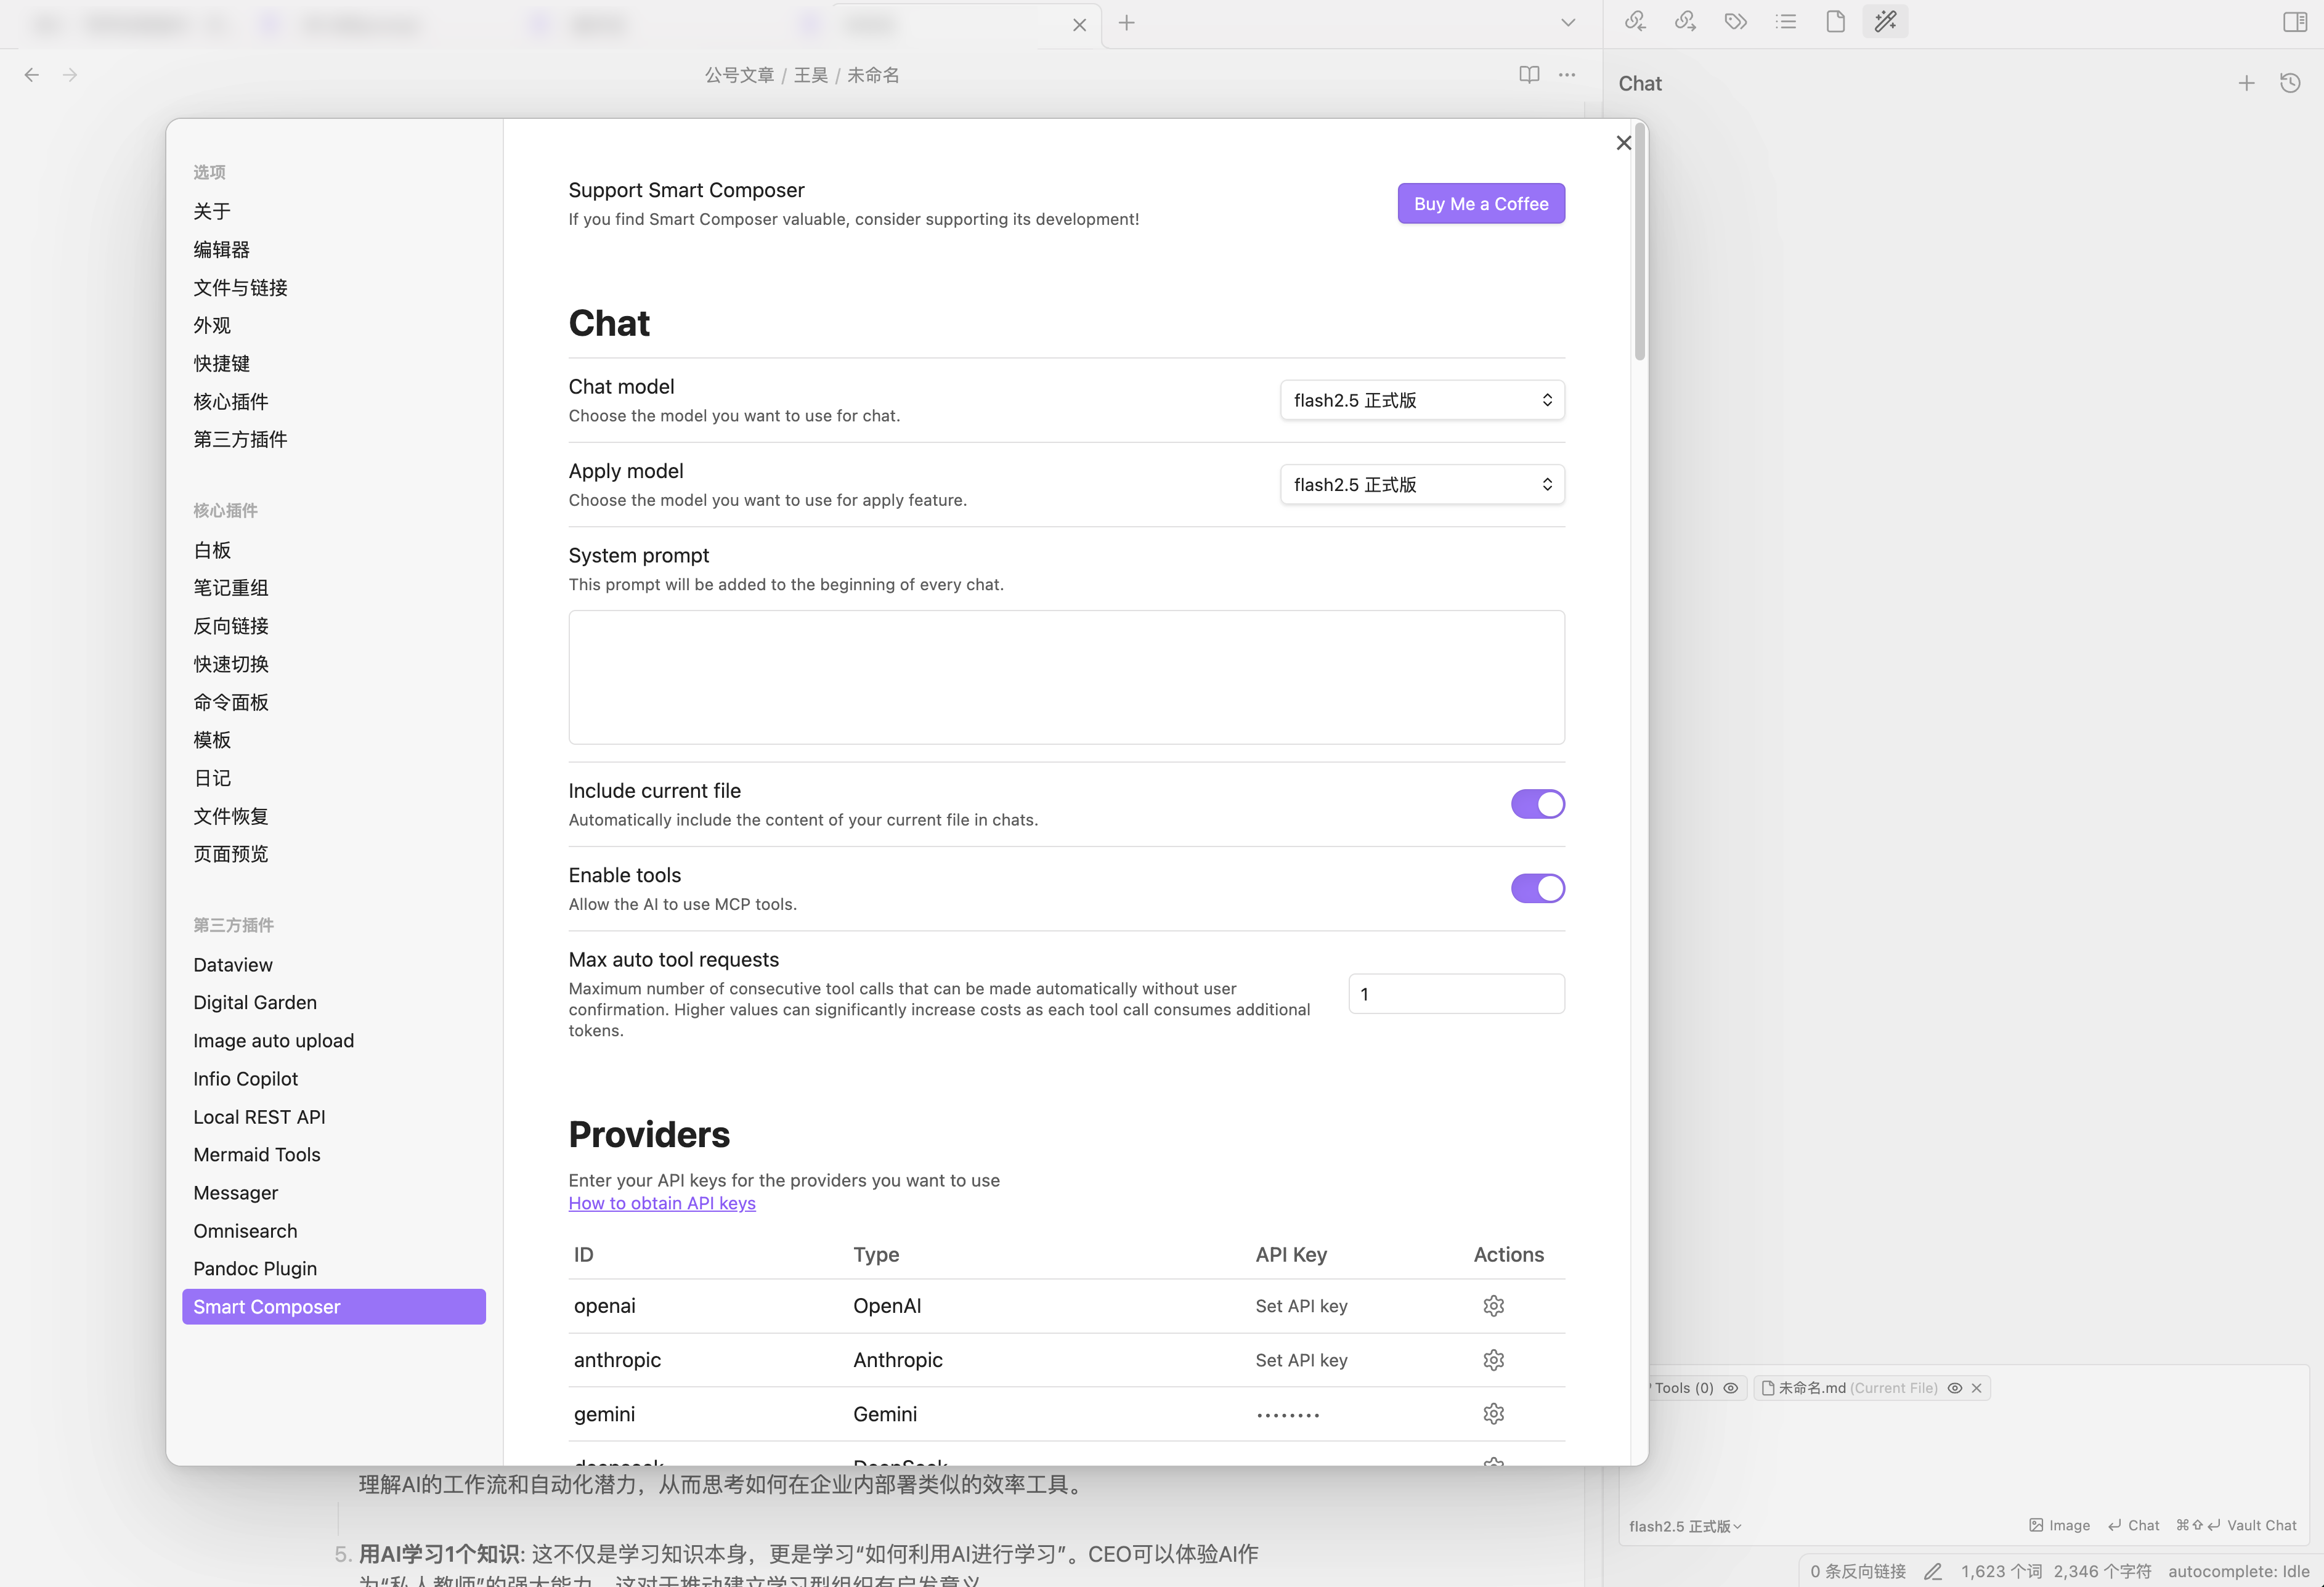Open Digital Garden plugin settings

click(255, 1003)
